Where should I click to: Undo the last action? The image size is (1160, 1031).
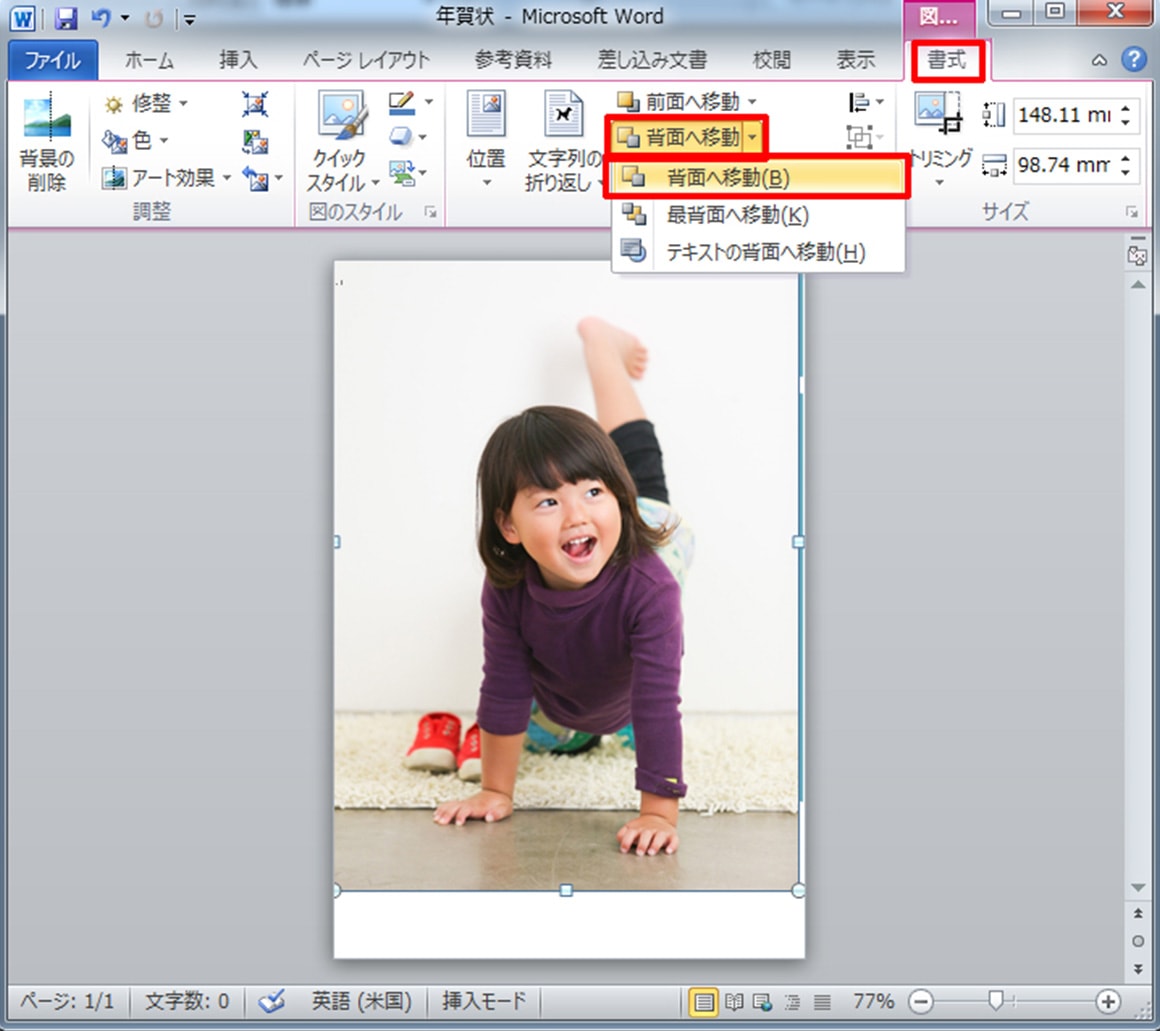point(100,18)
